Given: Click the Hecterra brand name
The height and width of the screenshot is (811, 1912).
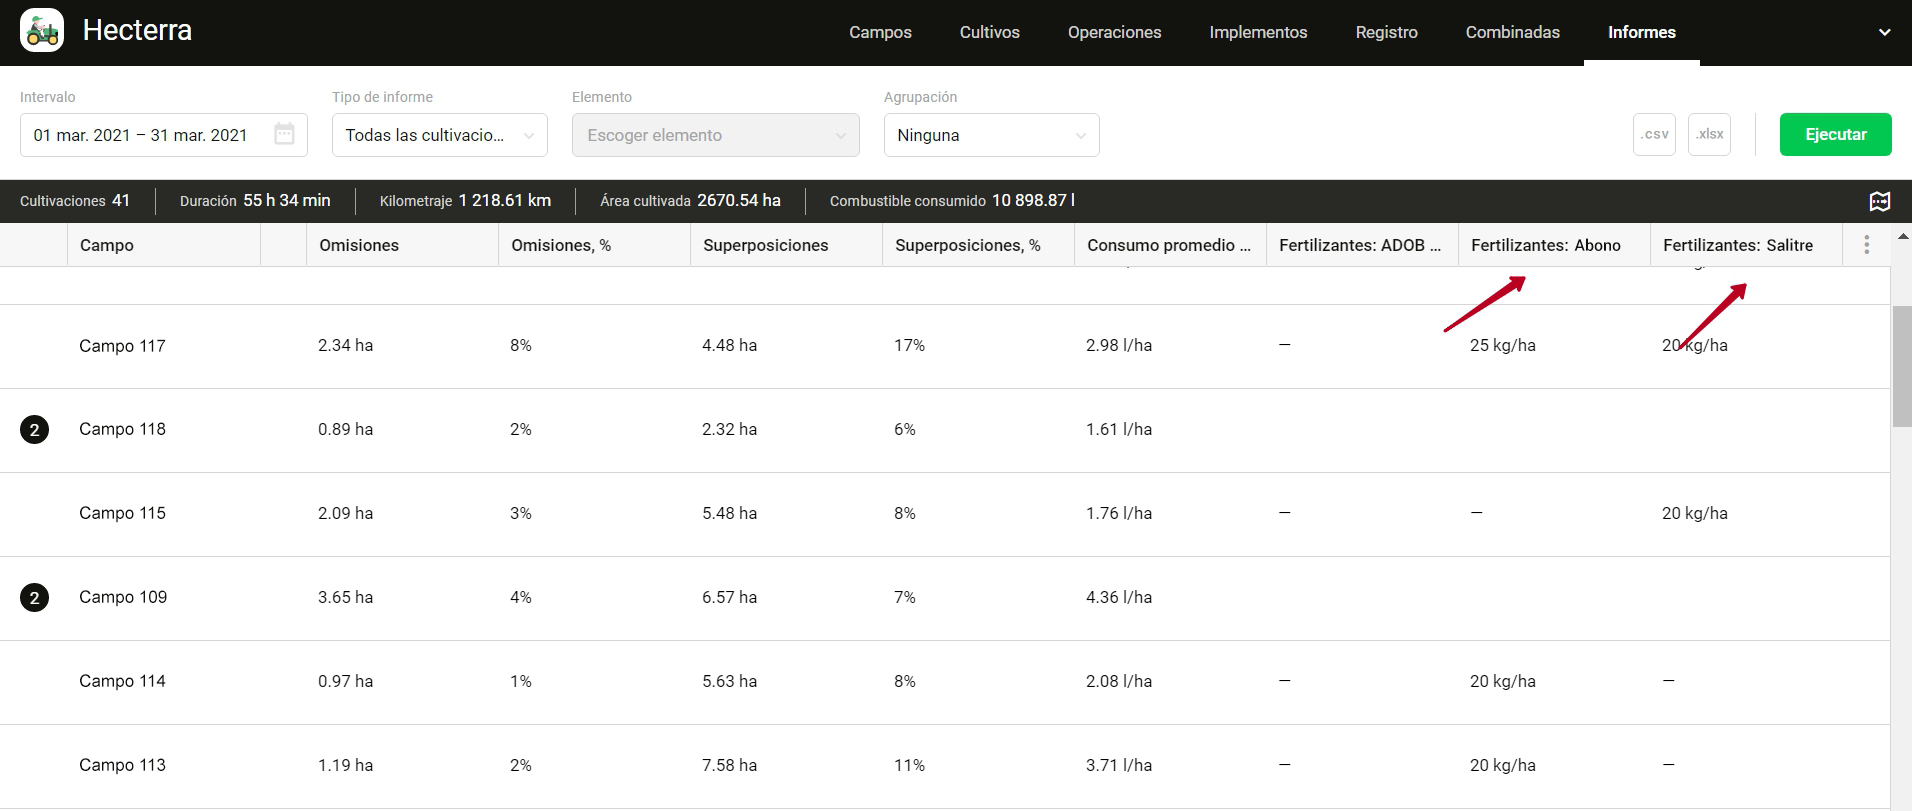Looking at the screenshot, I should coord(137,30).
